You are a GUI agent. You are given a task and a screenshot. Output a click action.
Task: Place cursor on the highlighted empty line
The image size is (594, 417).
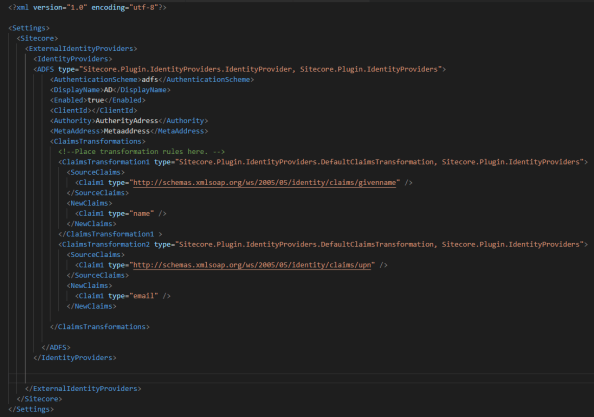tap(301, 378)
